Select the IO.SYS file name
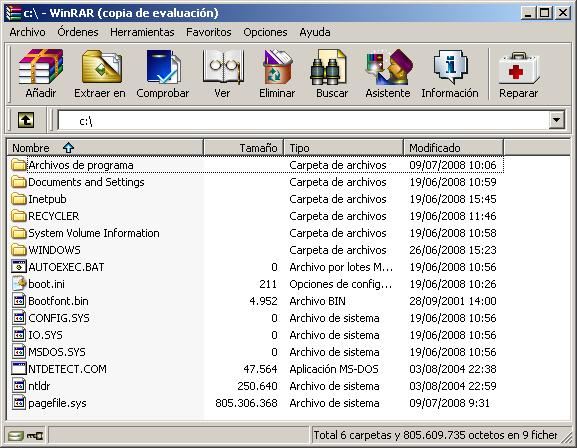Screen dimensions: 577x448 (x=45, y=335)
